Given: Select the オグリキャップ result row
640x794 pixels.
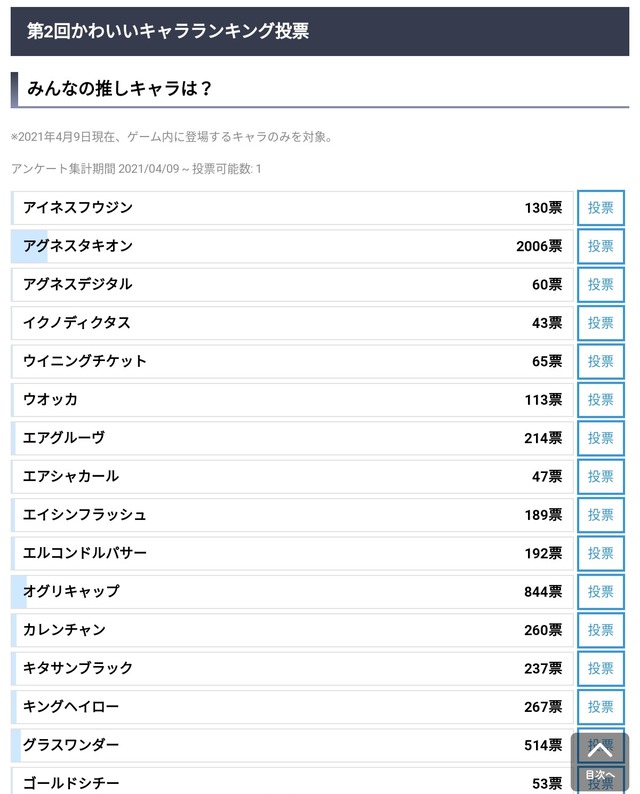Looking at the screenshot, I should pos(292,591).
